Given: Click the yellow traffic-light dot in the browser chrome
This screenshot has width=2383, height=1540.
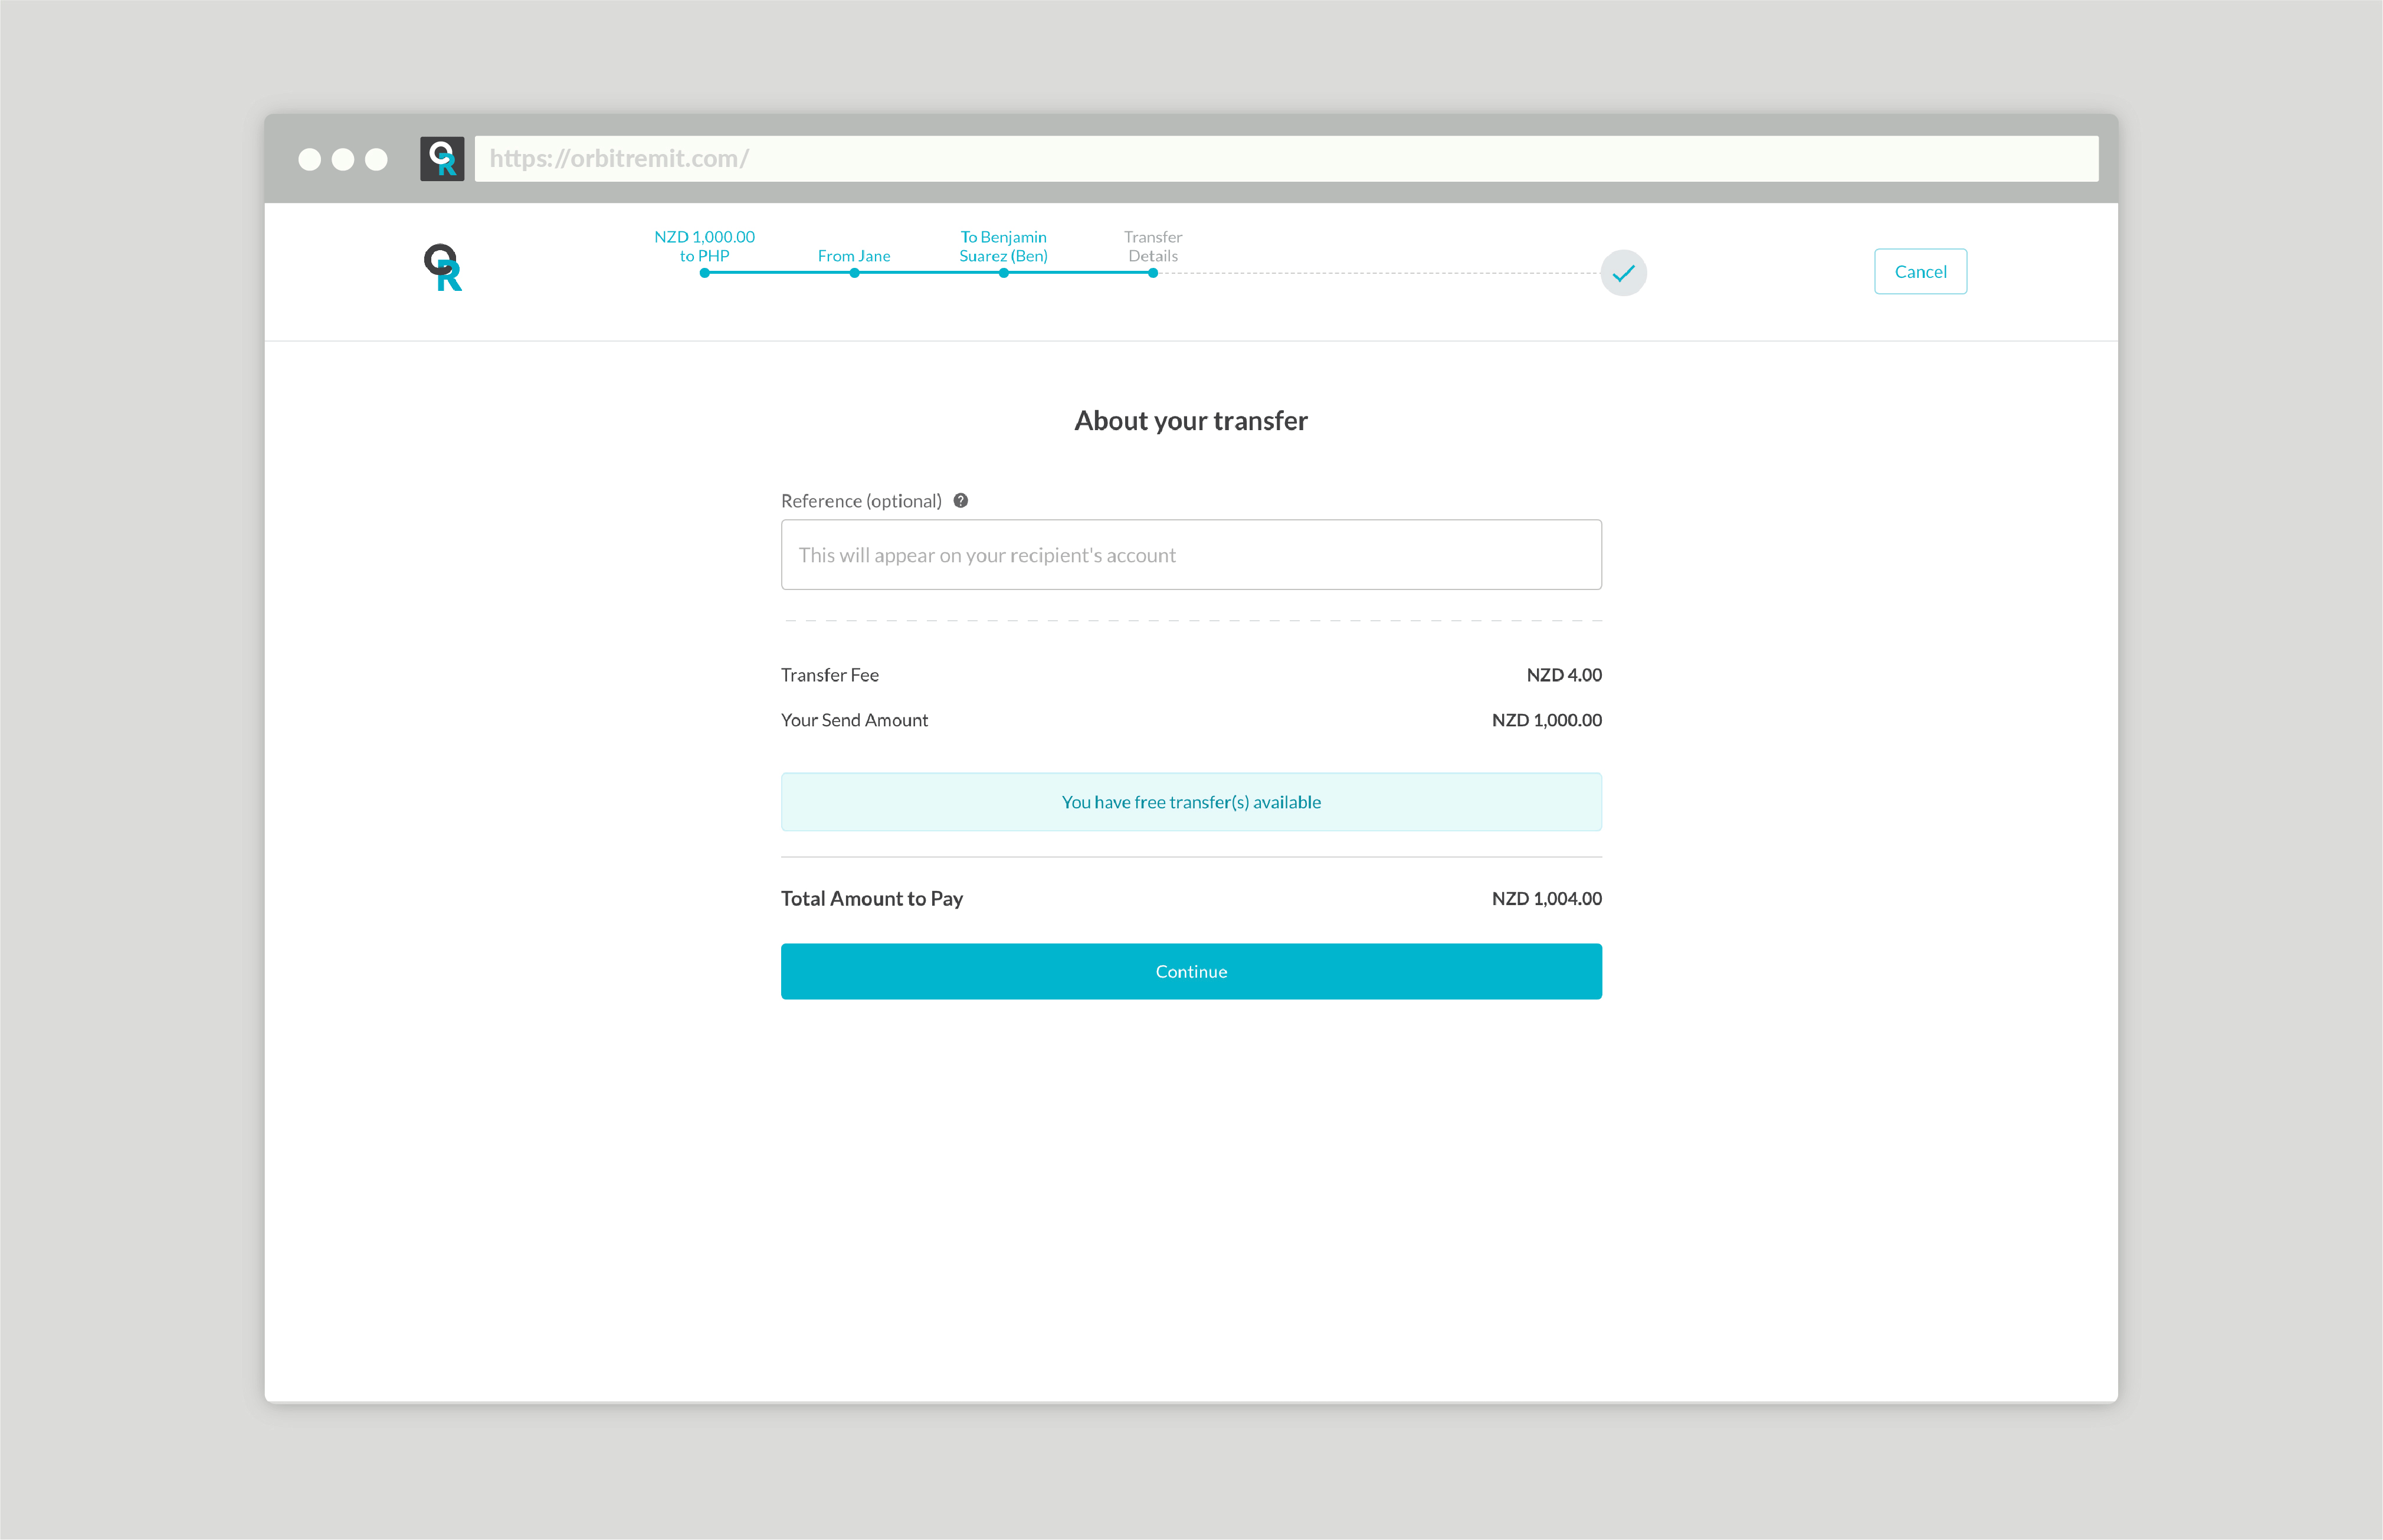Looking at the screenshot, I should point(342,158).
